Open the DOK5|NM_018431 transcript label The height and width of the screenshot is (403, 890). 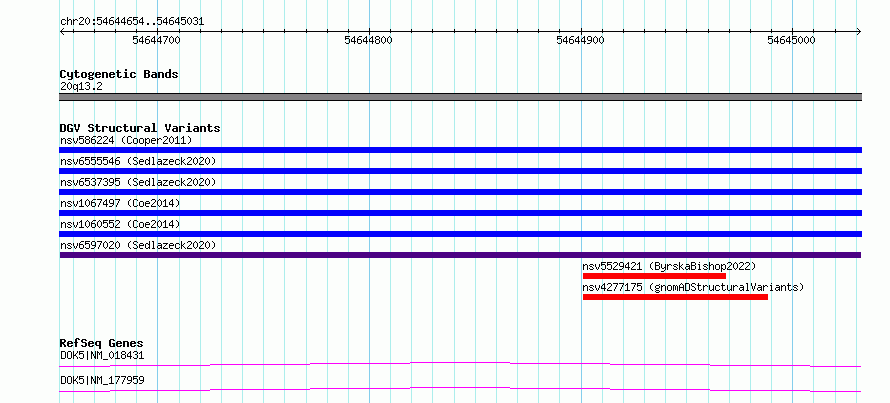tap(102, 356)
